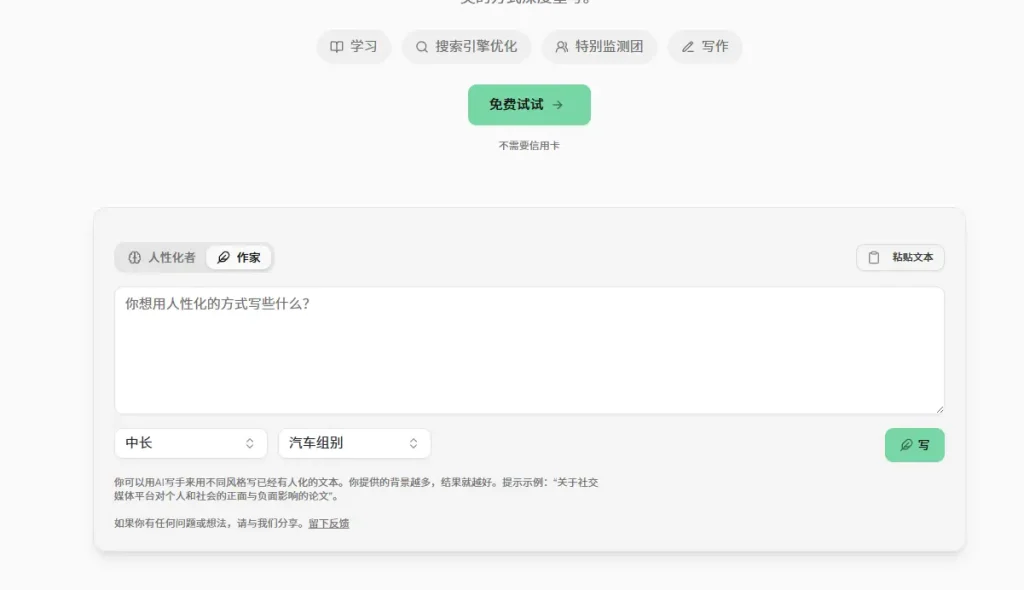
Task: Open the 留下反馈 link
Action: point(329,523)
